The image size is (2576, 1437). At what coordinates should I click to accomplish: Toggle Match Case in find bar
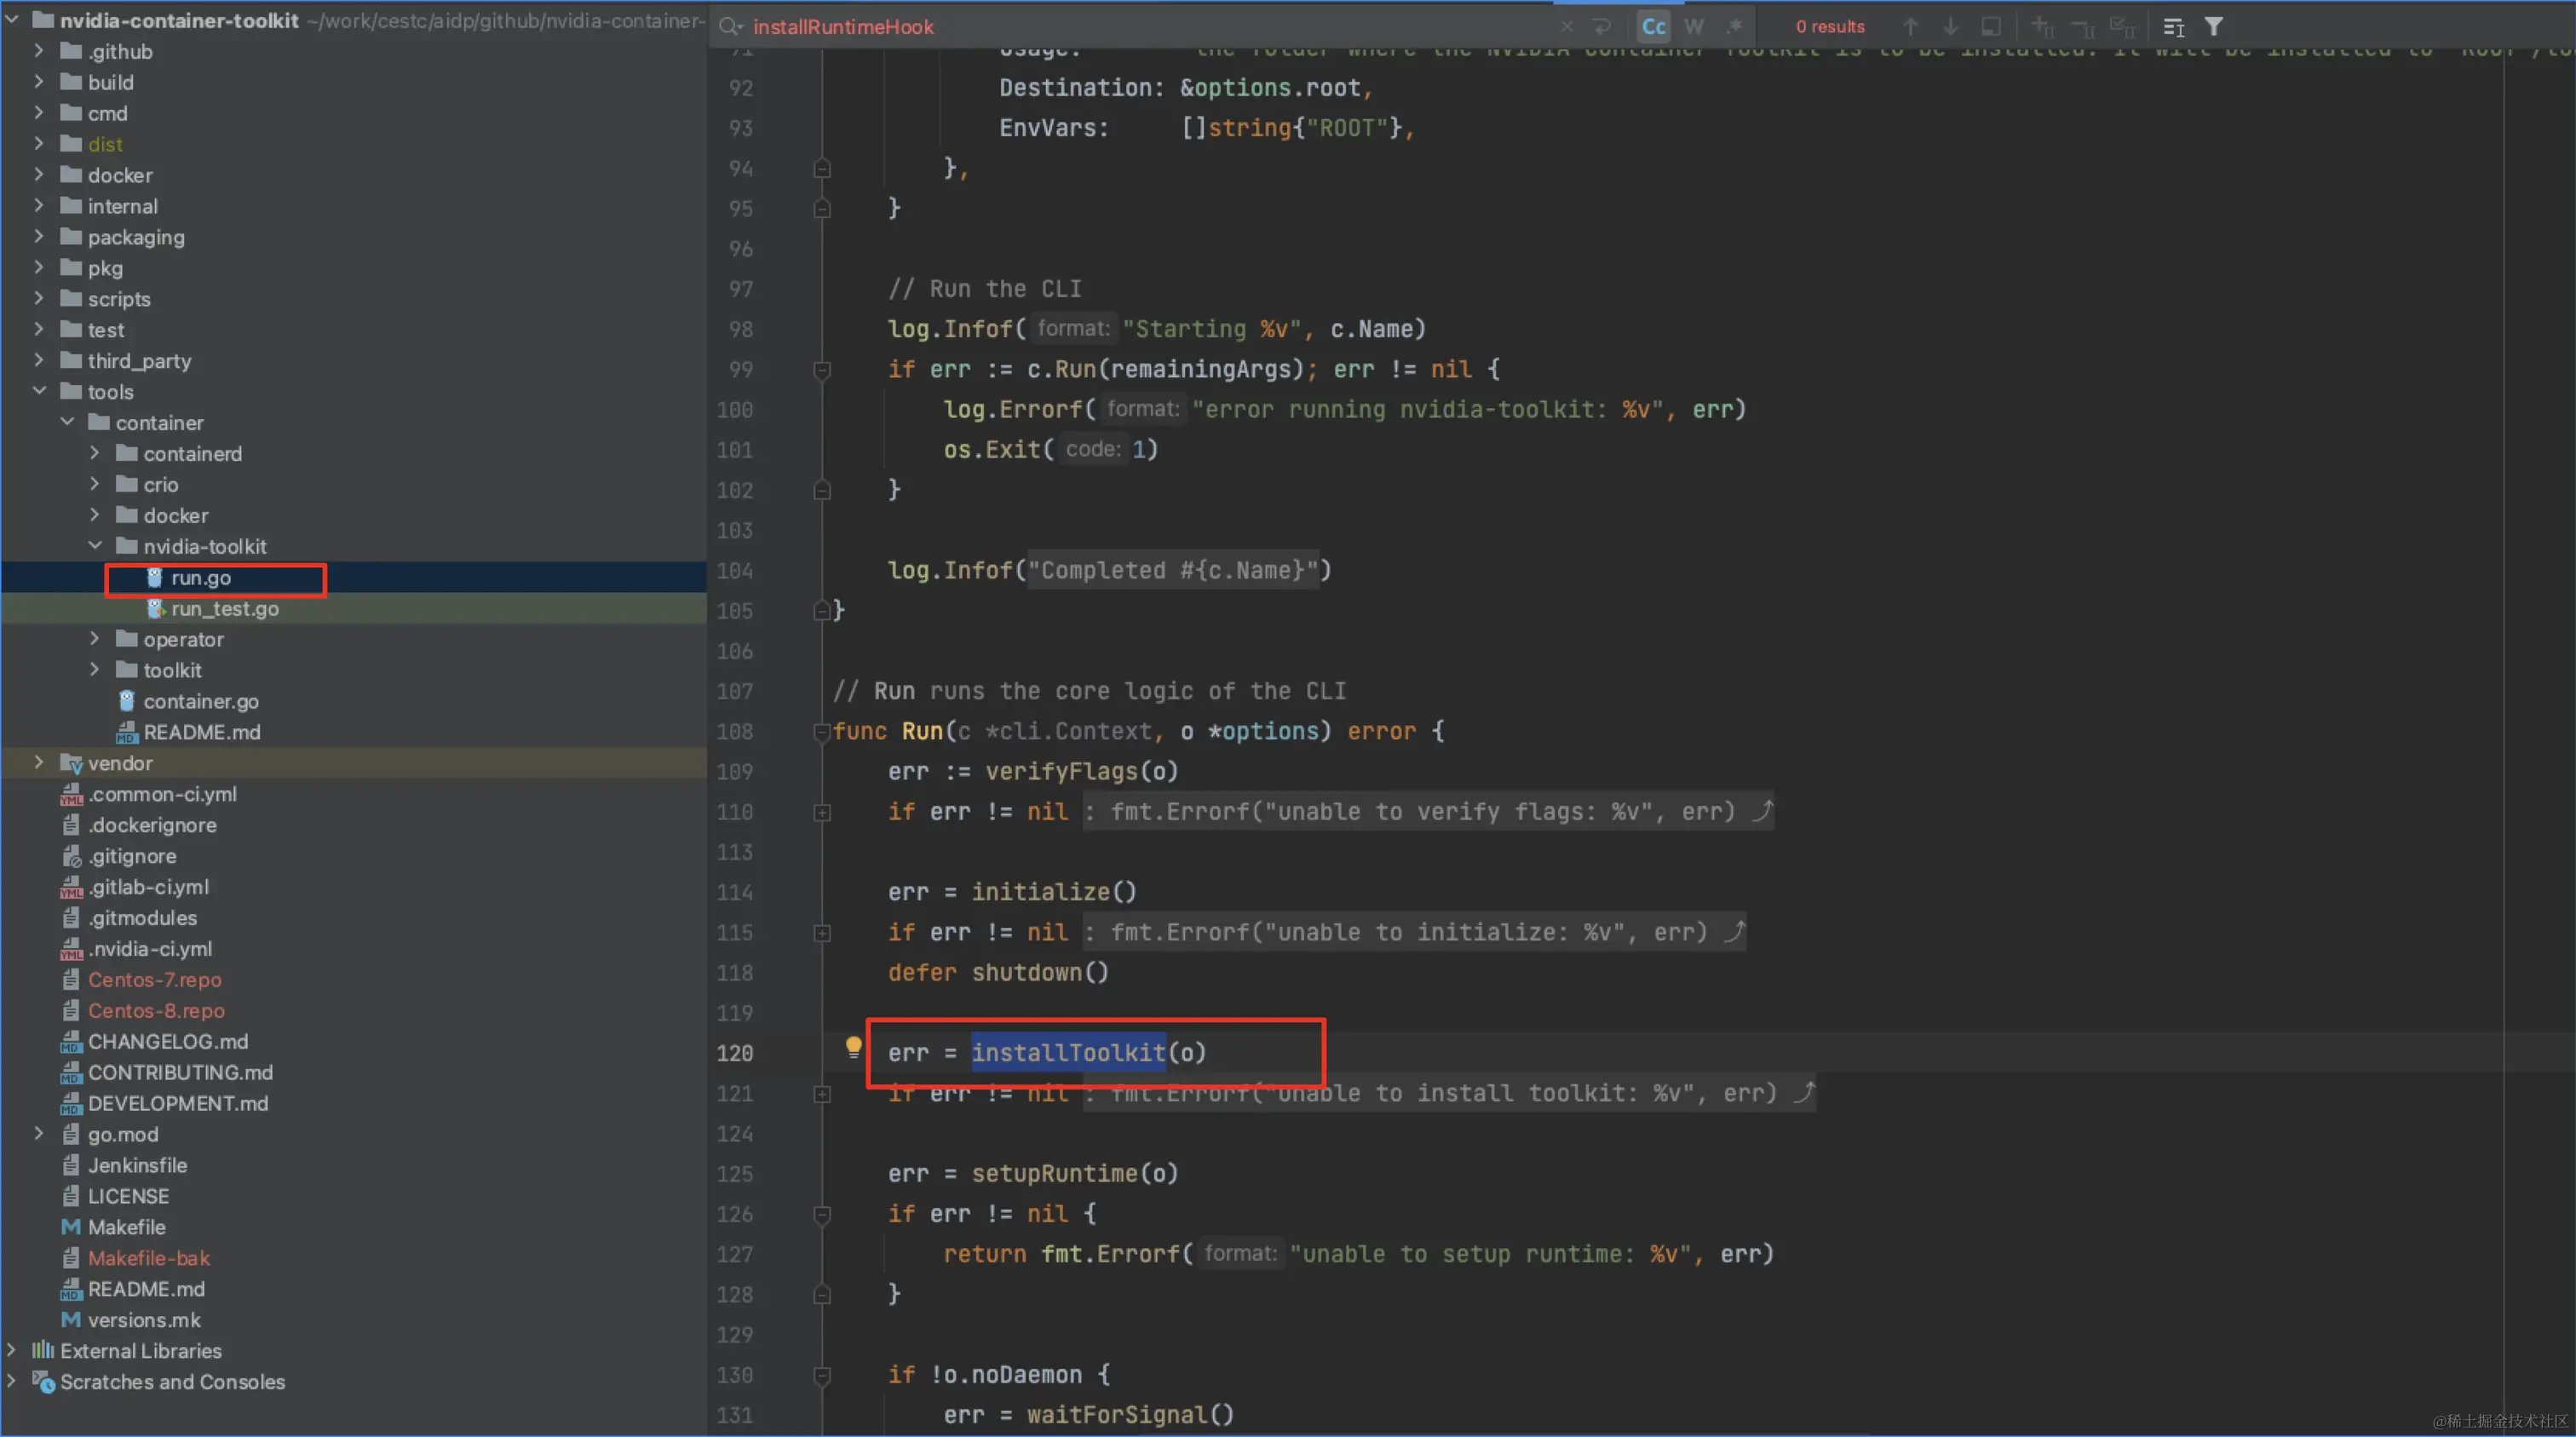1653,27
